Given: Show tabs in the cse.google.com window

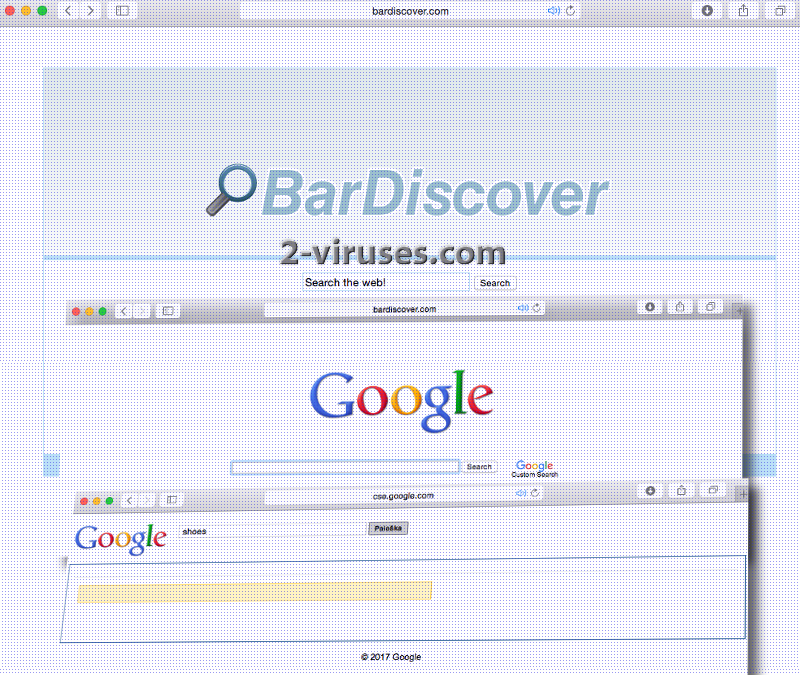Looking at the screenshot, I should pyautogui.click(x=713, y=490).
